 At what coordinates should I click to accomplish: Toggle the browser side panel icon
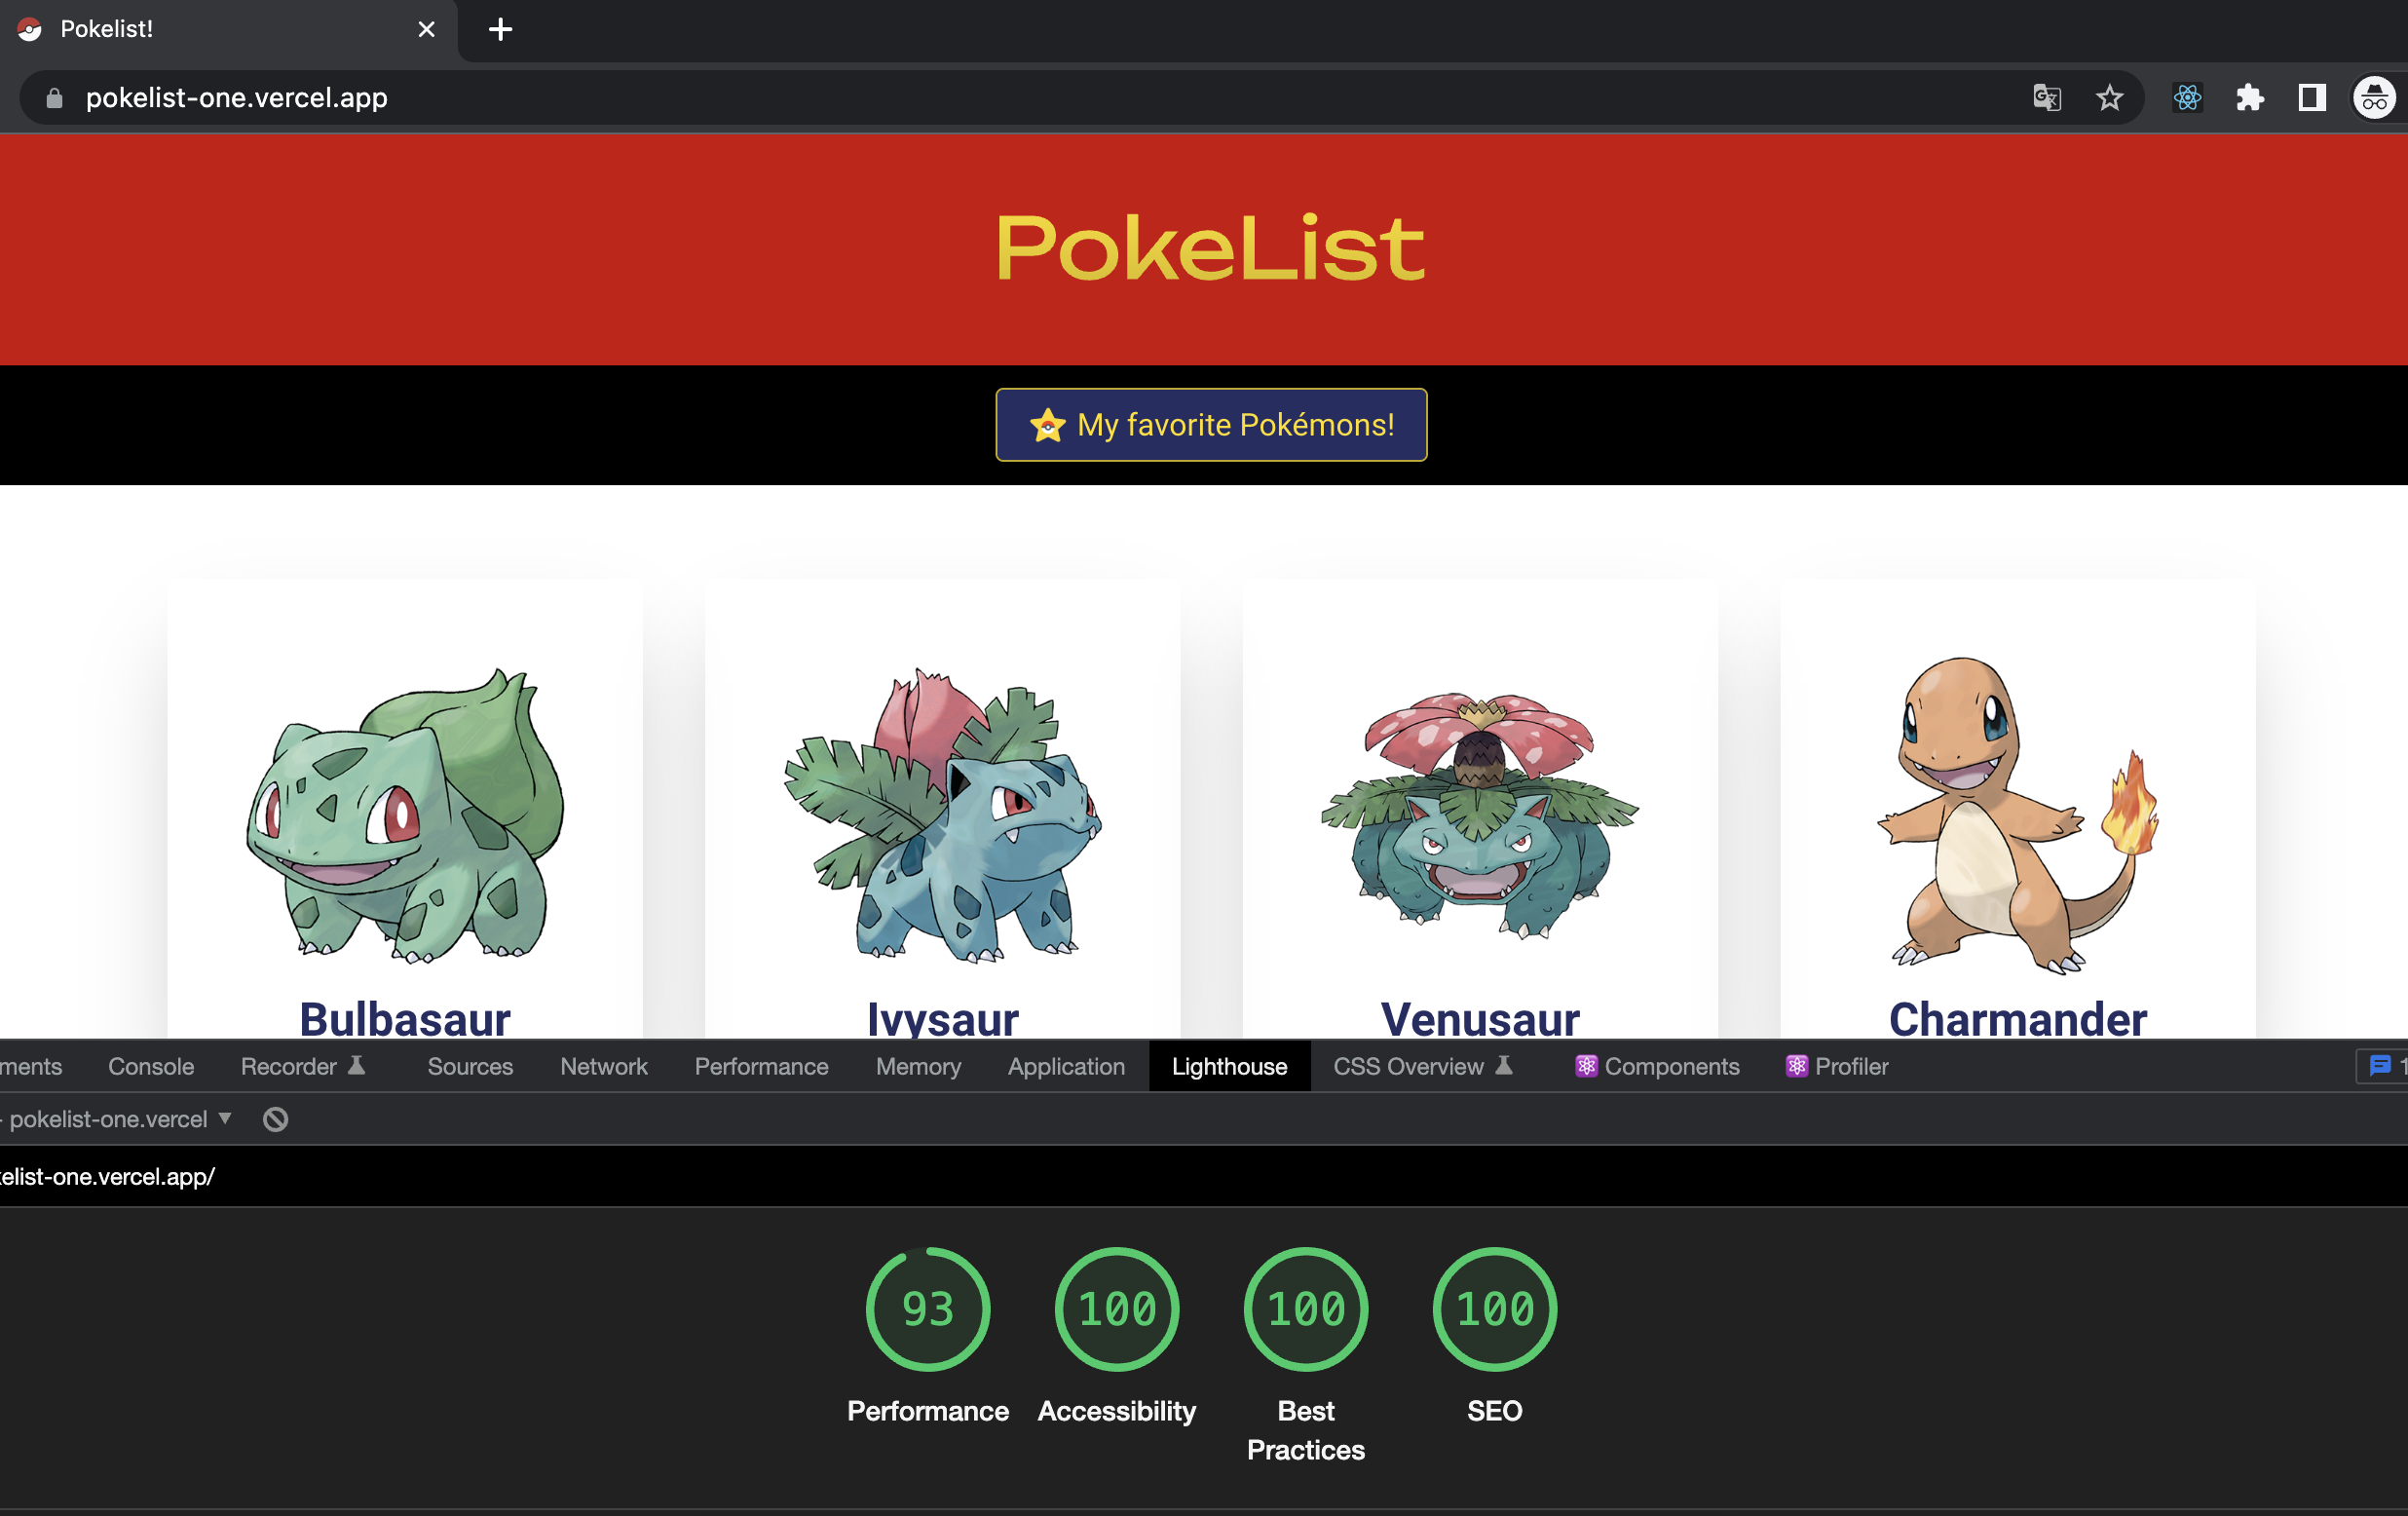tap(2311, 98)
